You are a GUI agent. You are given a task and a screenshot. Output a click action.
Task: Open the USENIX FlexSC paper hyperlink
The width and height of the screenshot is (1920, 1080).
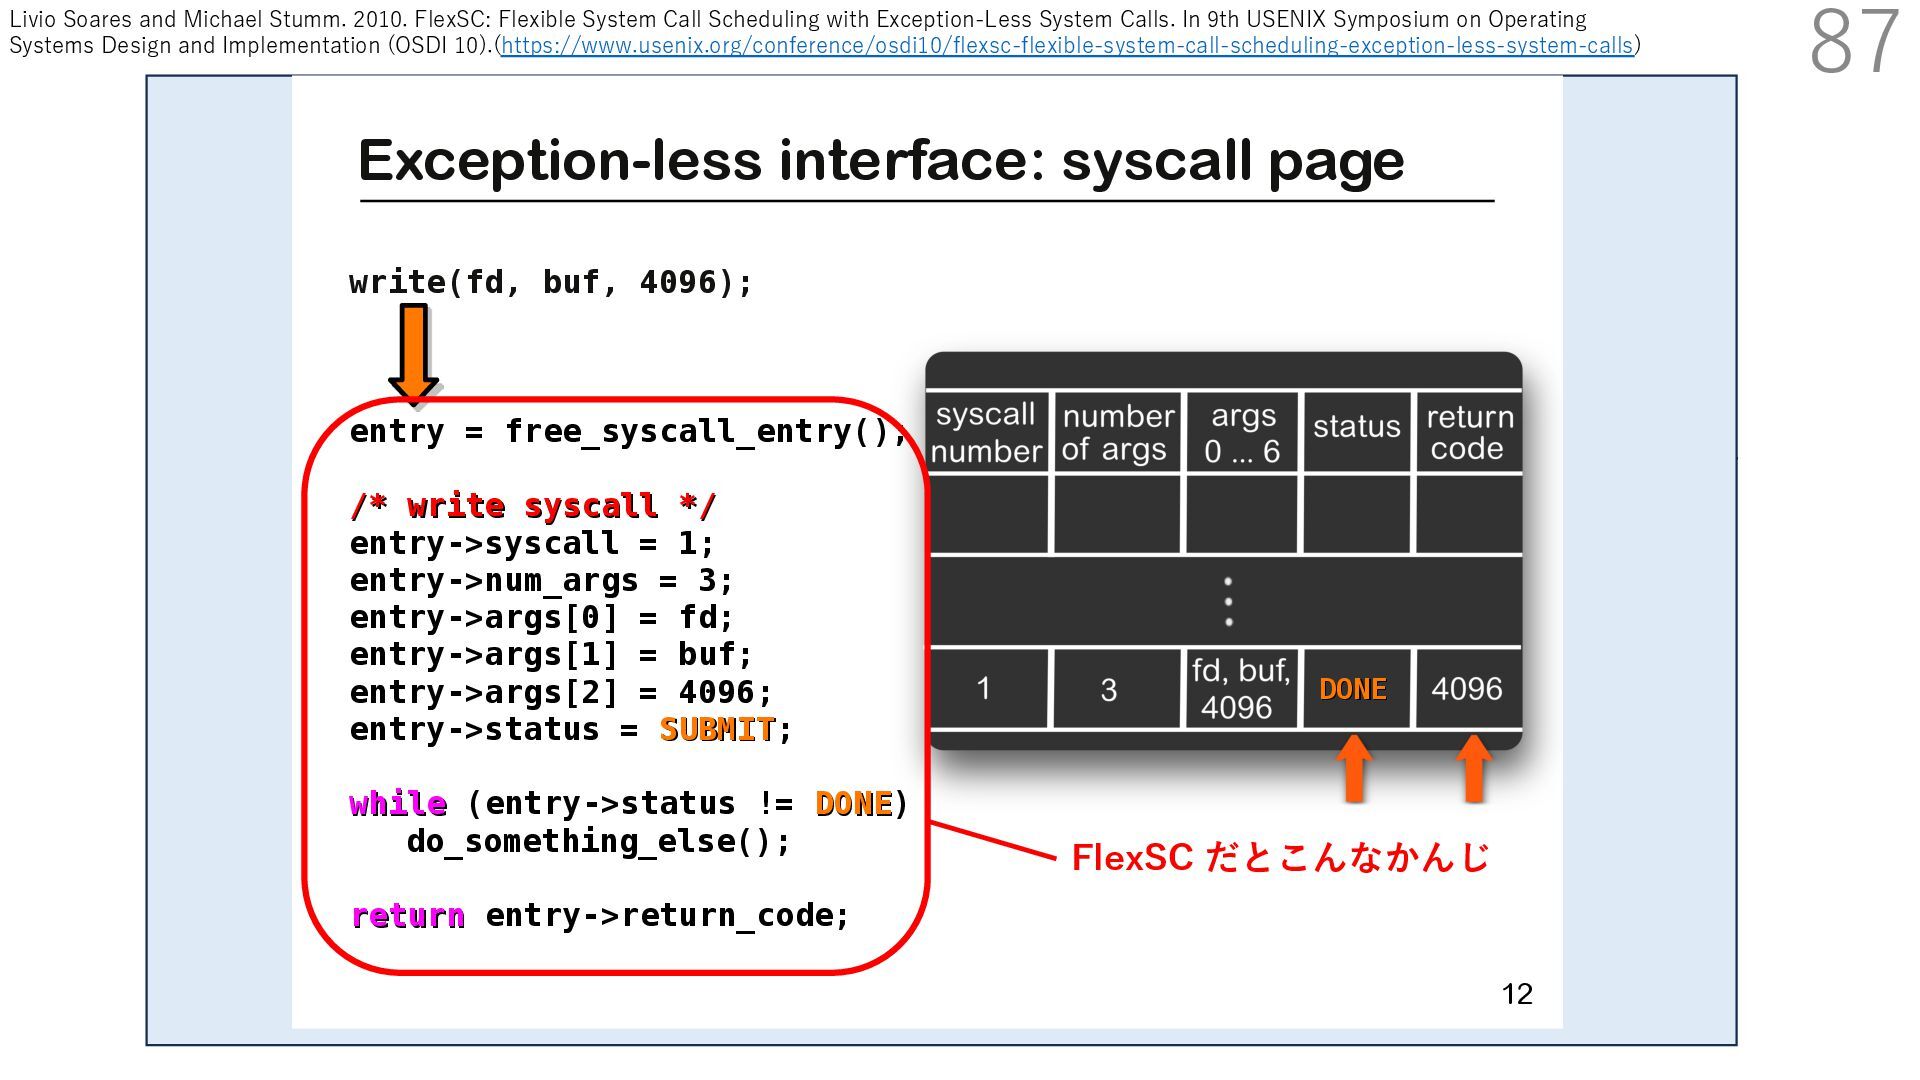(1066, 46)
